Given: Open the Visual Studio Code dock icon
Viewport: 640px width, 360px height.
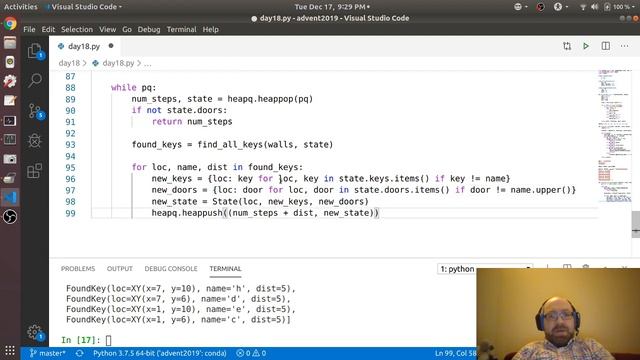Looking at the screenshot, I should click(x=10, y=198).
